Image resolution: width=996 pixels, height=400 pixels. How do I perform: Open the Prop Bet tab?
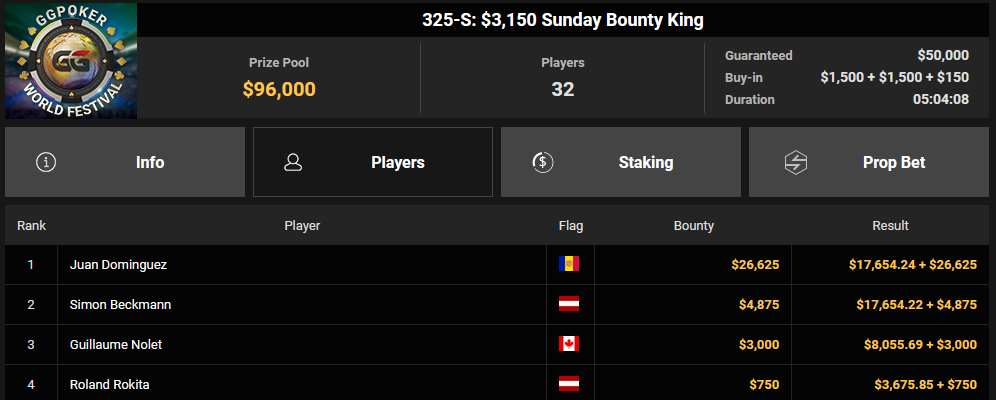click(869, 162)
